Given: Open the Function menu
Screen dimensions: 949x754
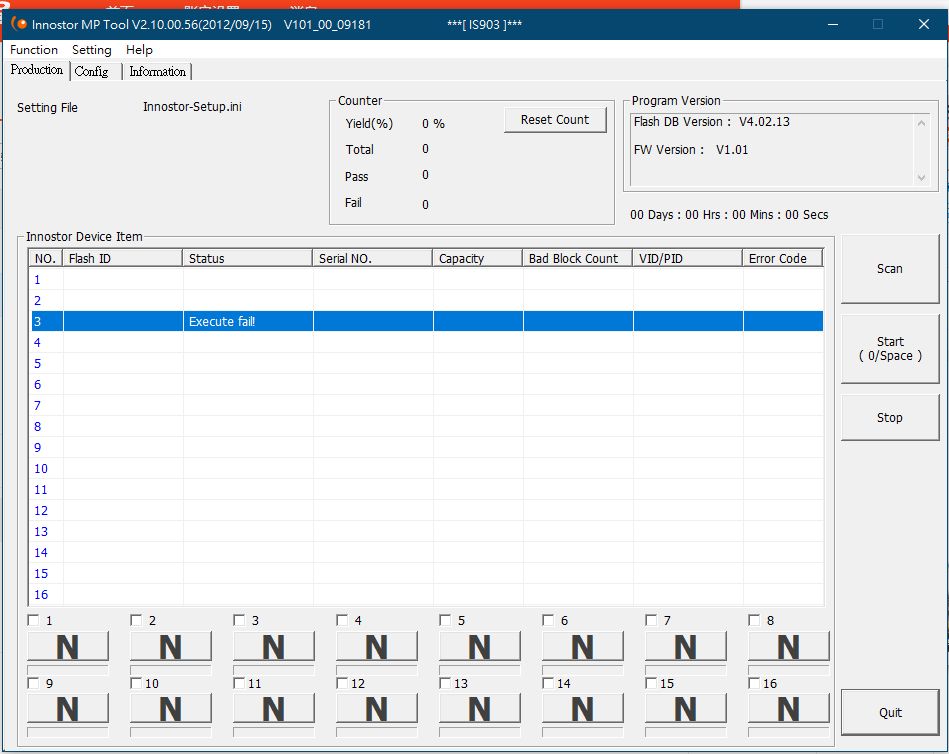Looking at the screenshot, I should [34, 50].
